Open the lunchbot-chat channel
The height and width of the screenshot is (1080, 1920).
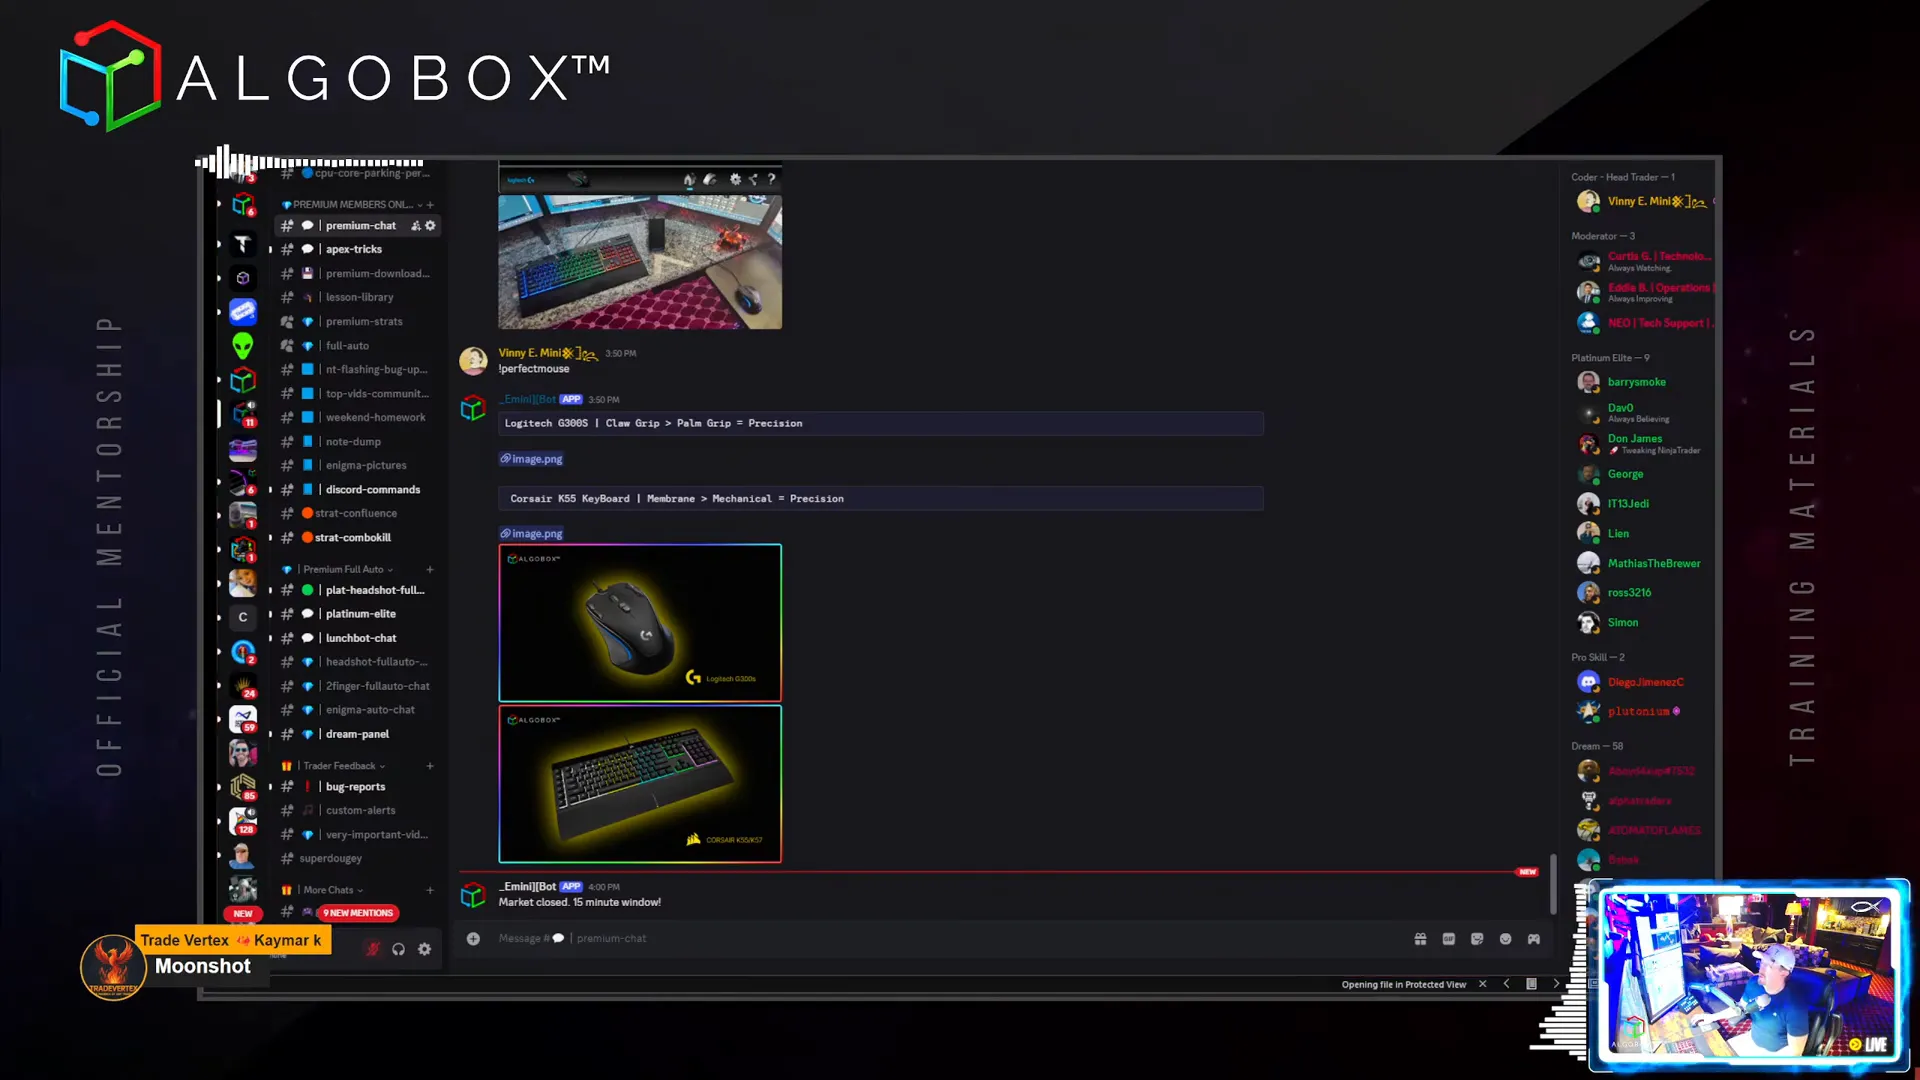click(358, 638)
